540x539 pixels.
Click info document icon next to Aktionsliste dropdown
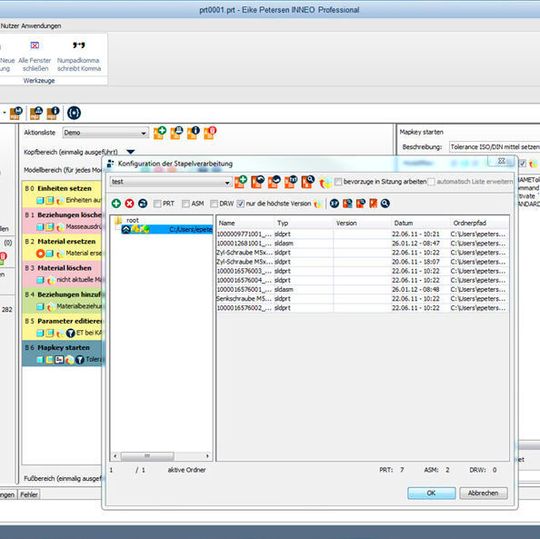point(193,133)
